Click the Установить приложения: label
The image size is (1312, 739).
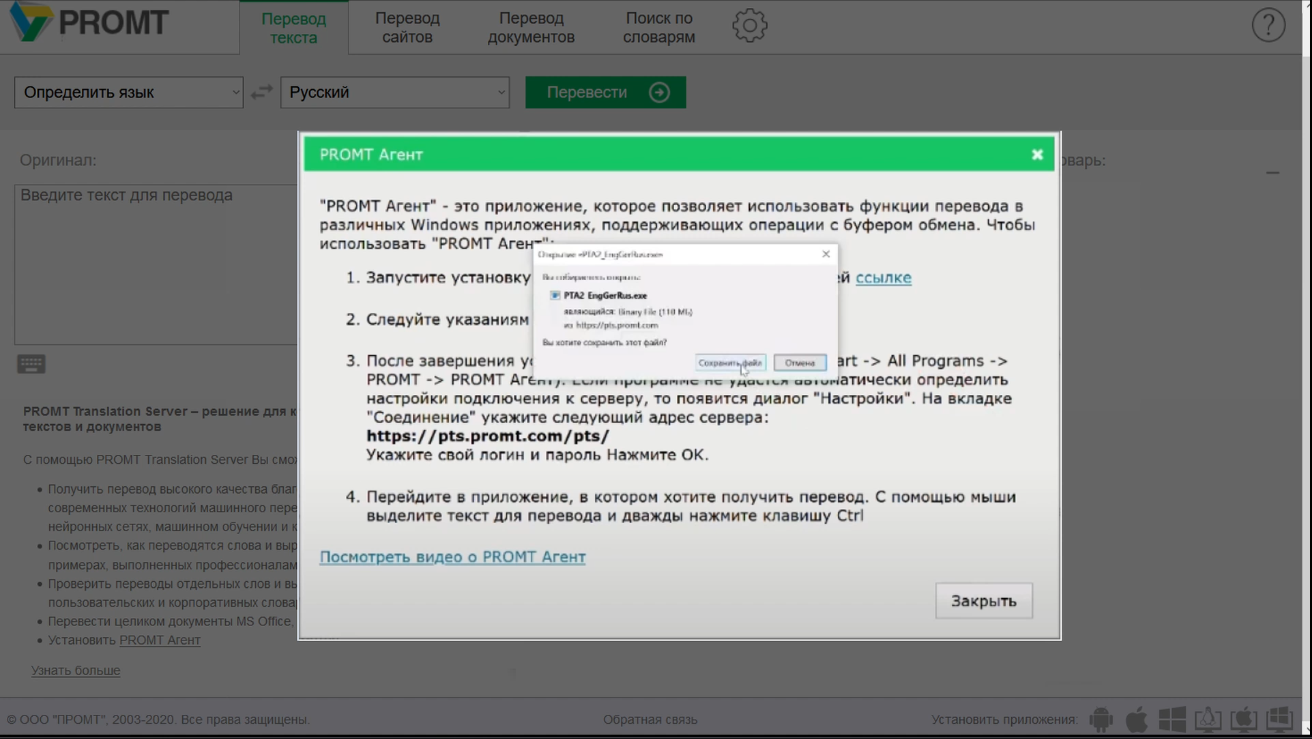[x=1005, y=719]
